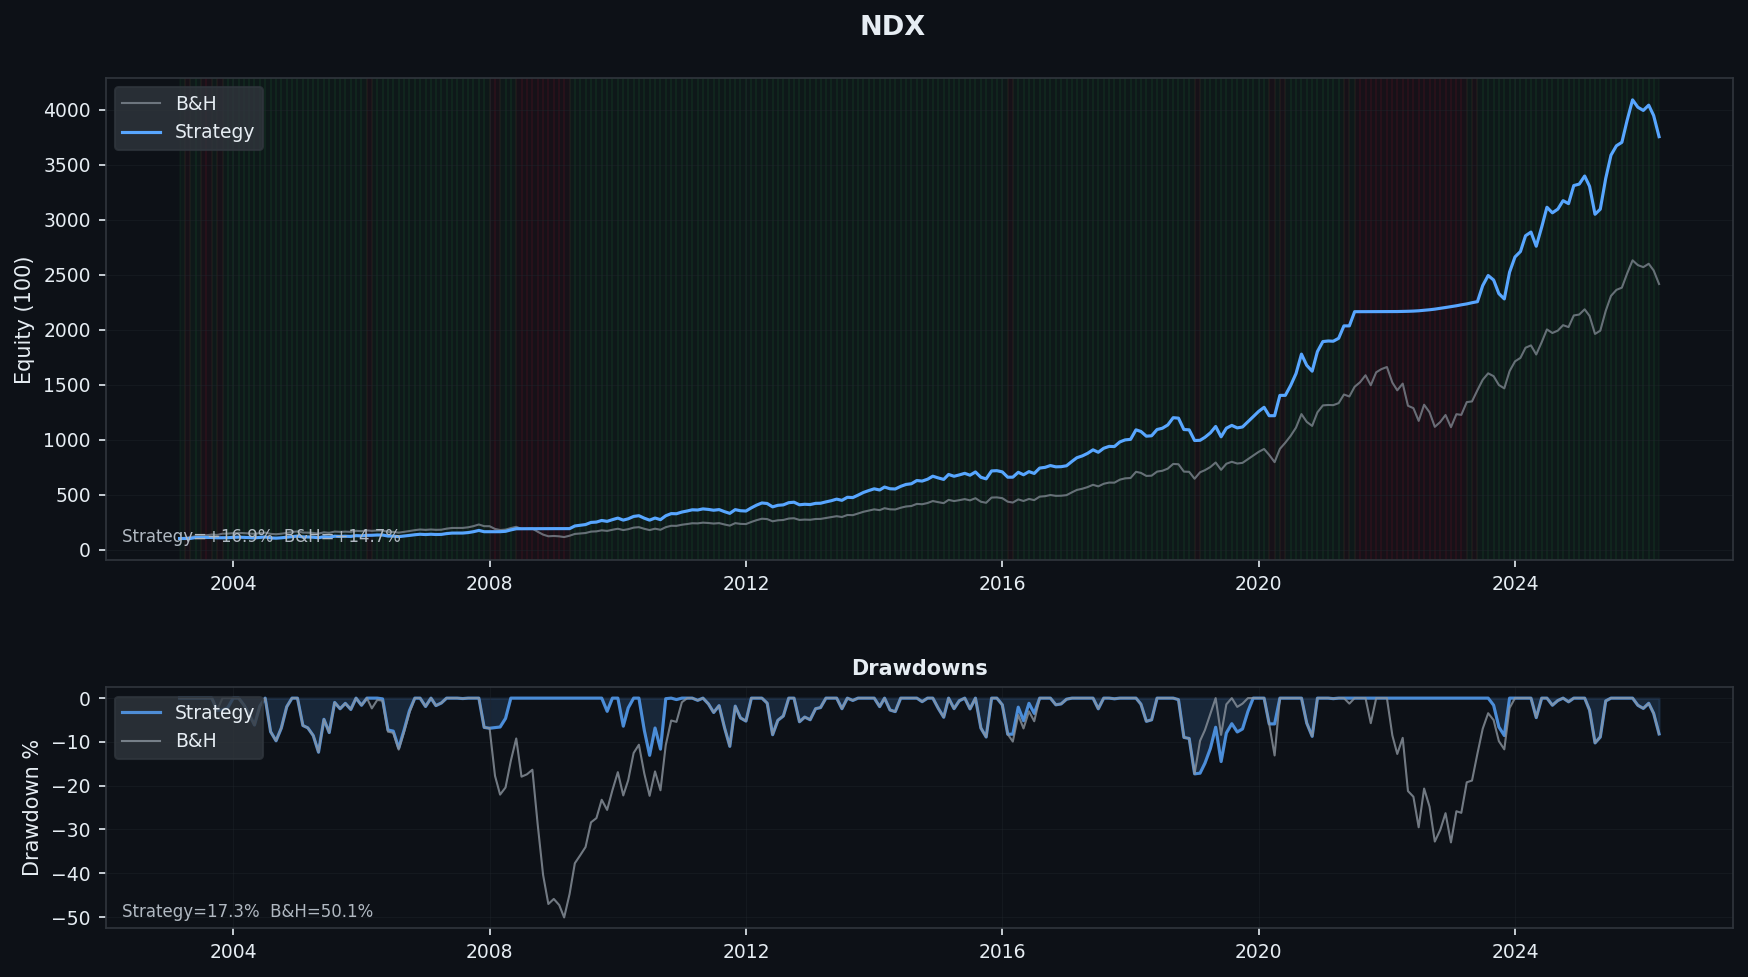
Task: Click the 'Strategy=+16.9% B&H=+14.7%' returns annotation
Action: pos(261,537)
